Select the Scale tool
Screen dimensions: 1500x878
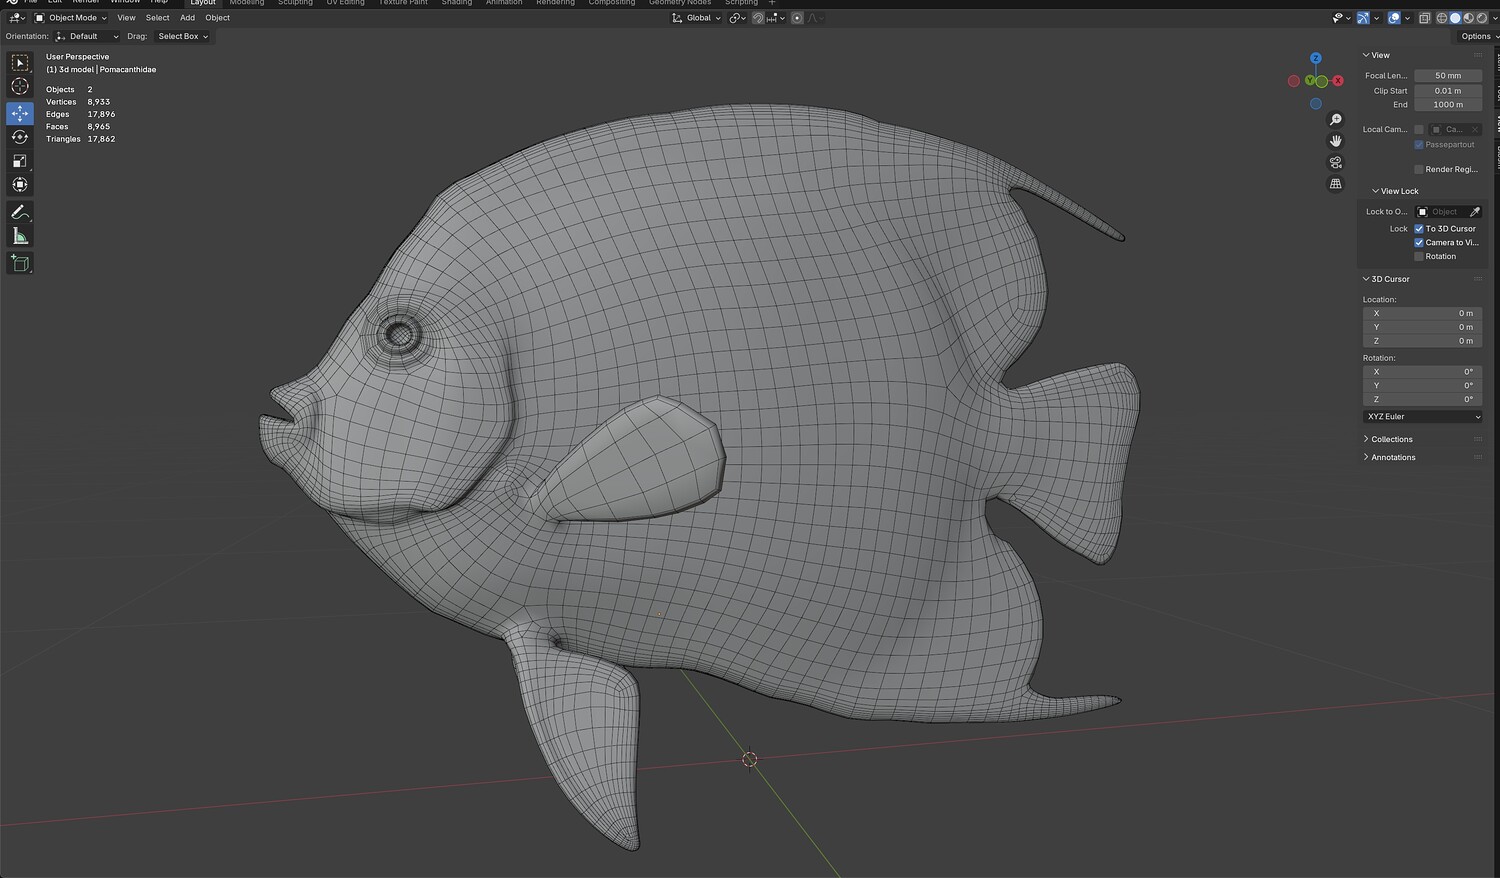tap(20, 161)
